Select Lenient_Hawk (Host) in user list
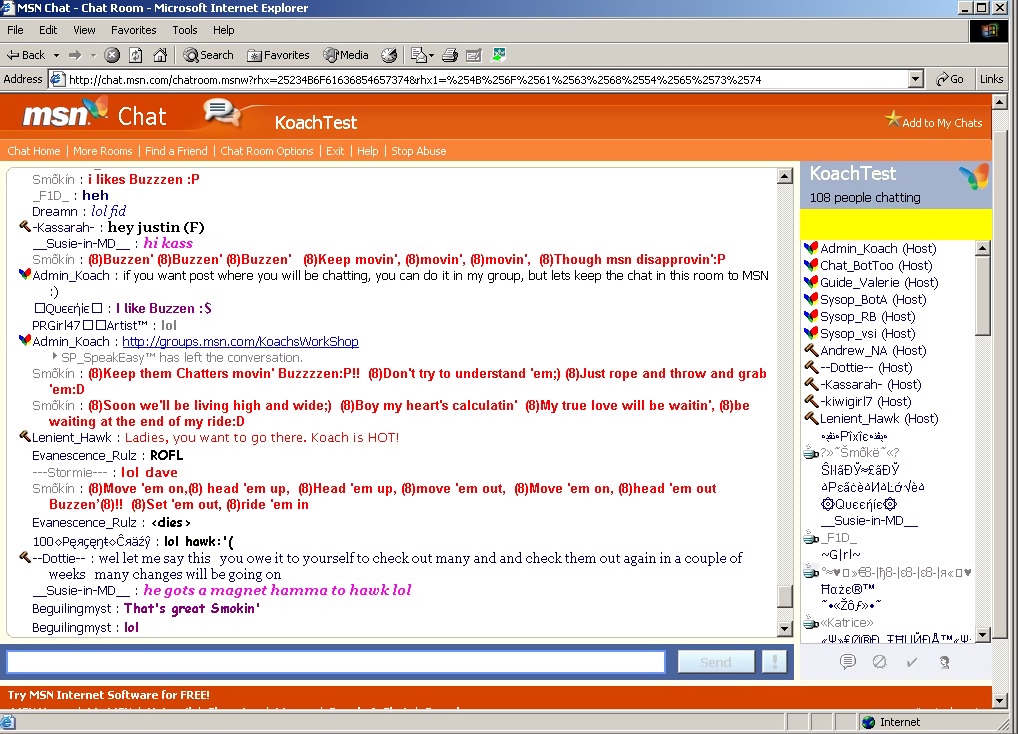 tap(879, 419)
